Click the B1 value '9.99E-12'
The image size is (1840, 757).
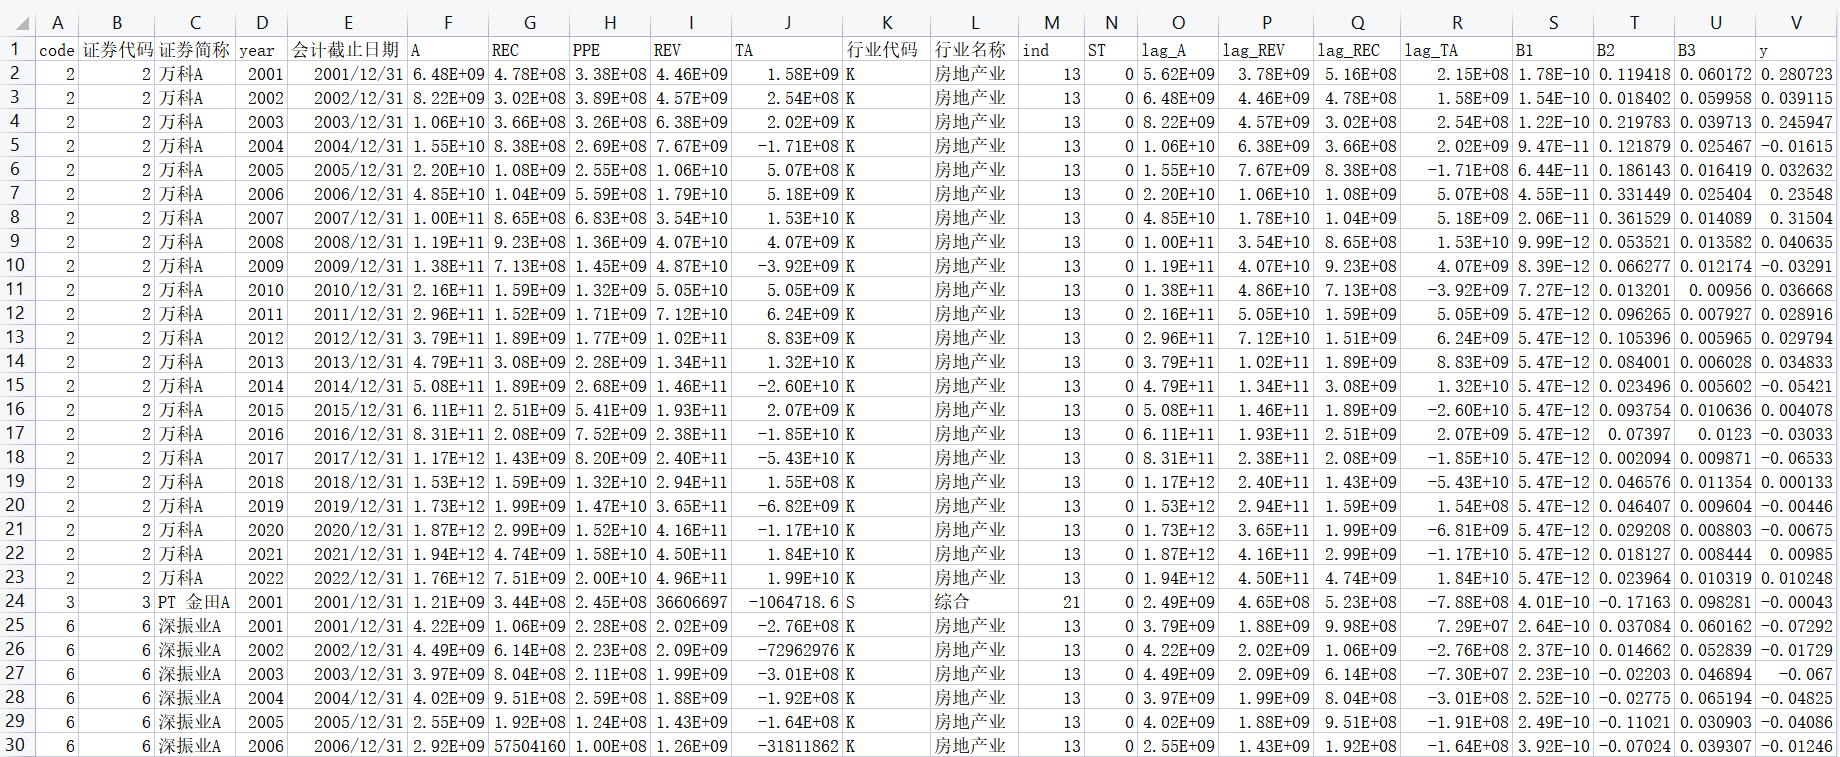[x=1553, y=242]
